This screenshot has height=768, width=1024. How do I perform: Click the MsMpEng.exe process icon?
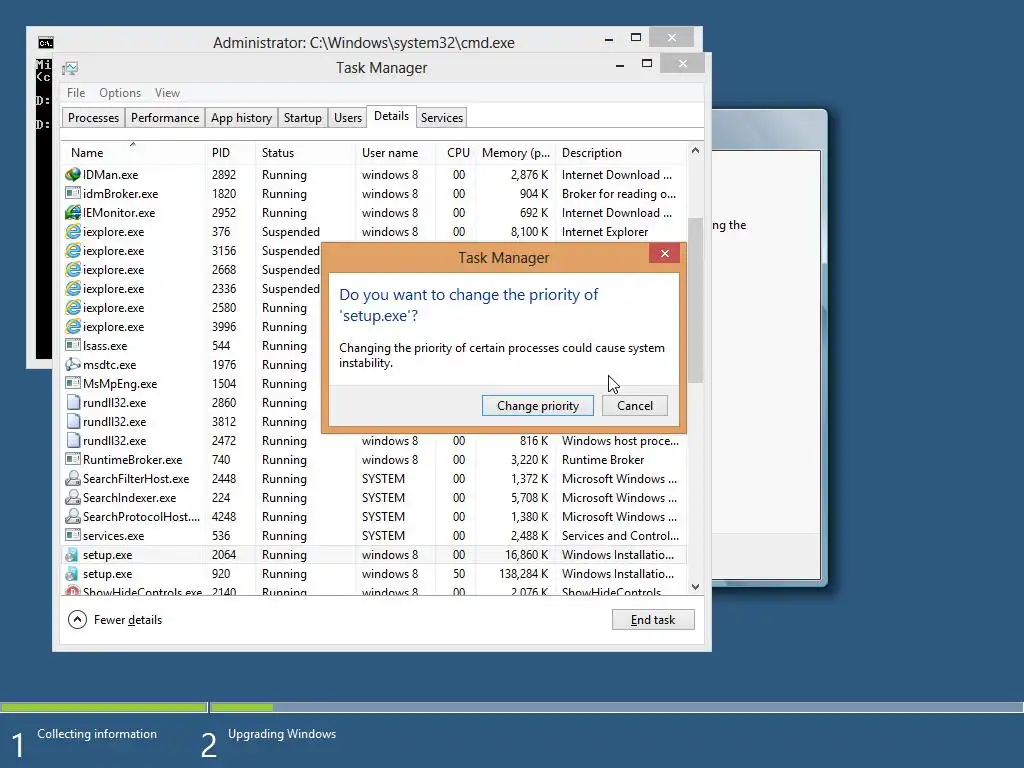coord(72,383)
